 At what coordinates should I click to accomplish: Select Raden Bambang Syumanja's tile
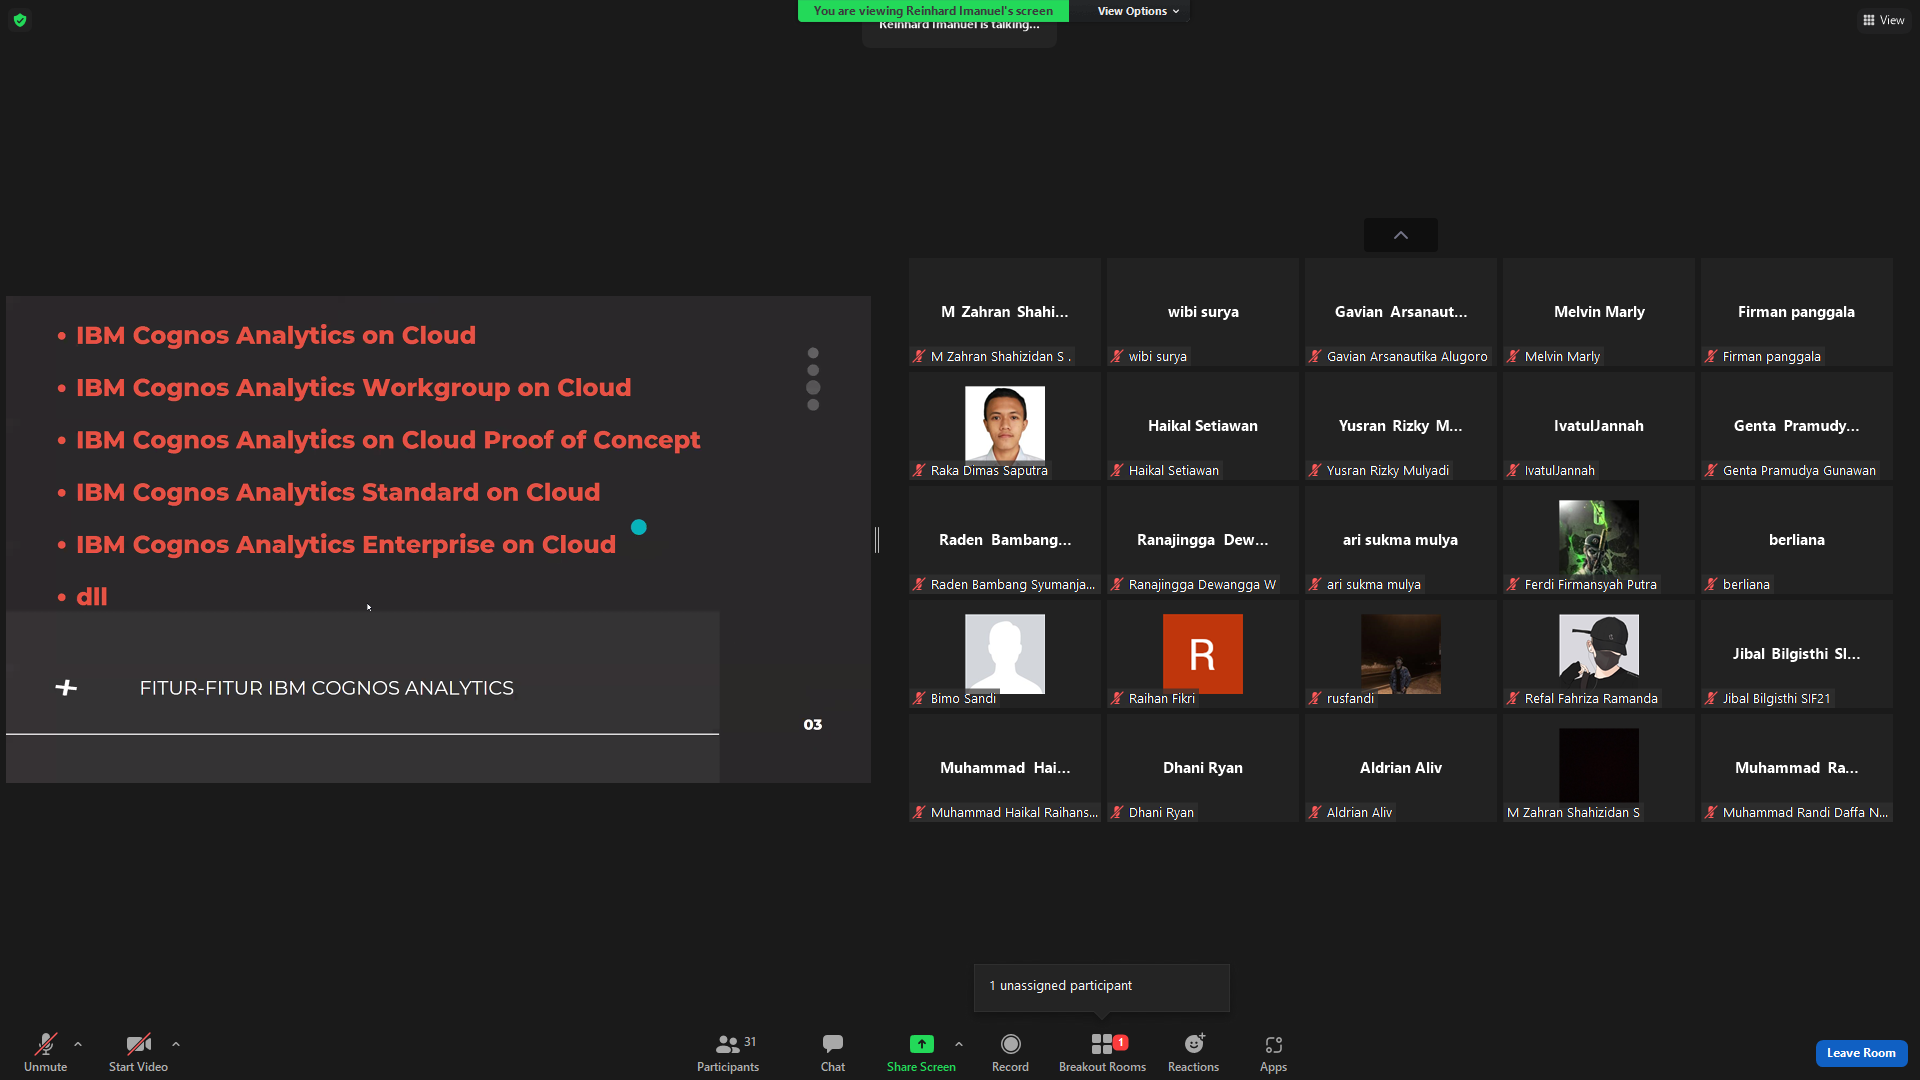point(1005,540)
